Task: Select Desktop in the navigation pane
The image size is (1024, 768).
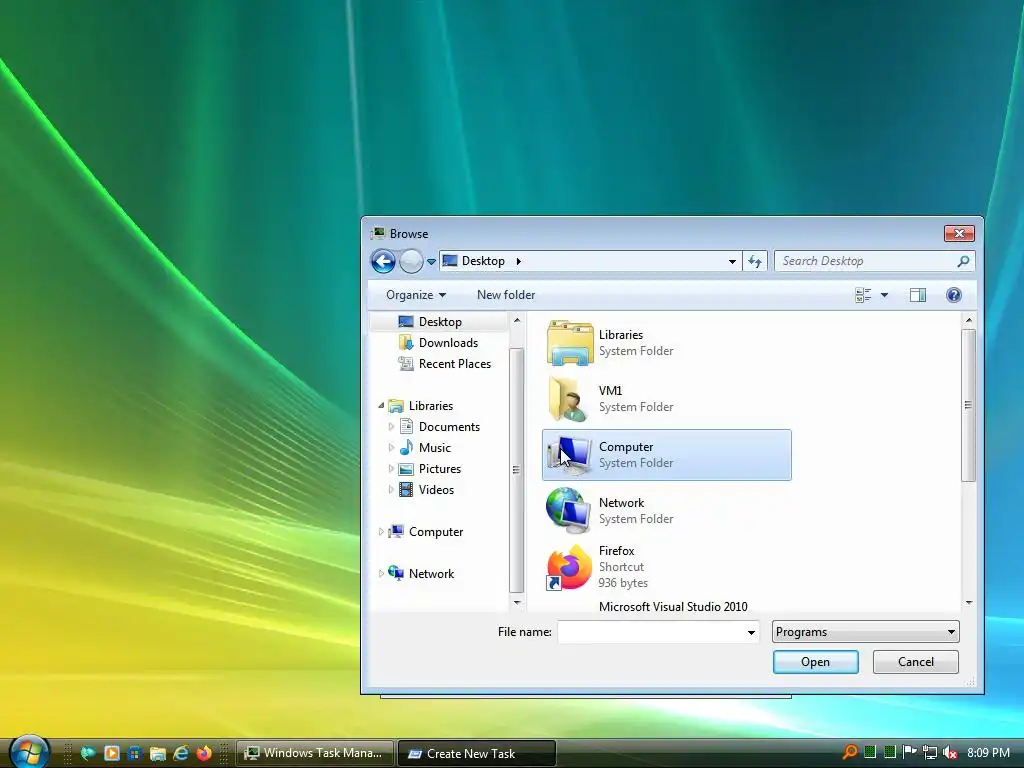Action: pyautogui.click(x=440, y=322)
